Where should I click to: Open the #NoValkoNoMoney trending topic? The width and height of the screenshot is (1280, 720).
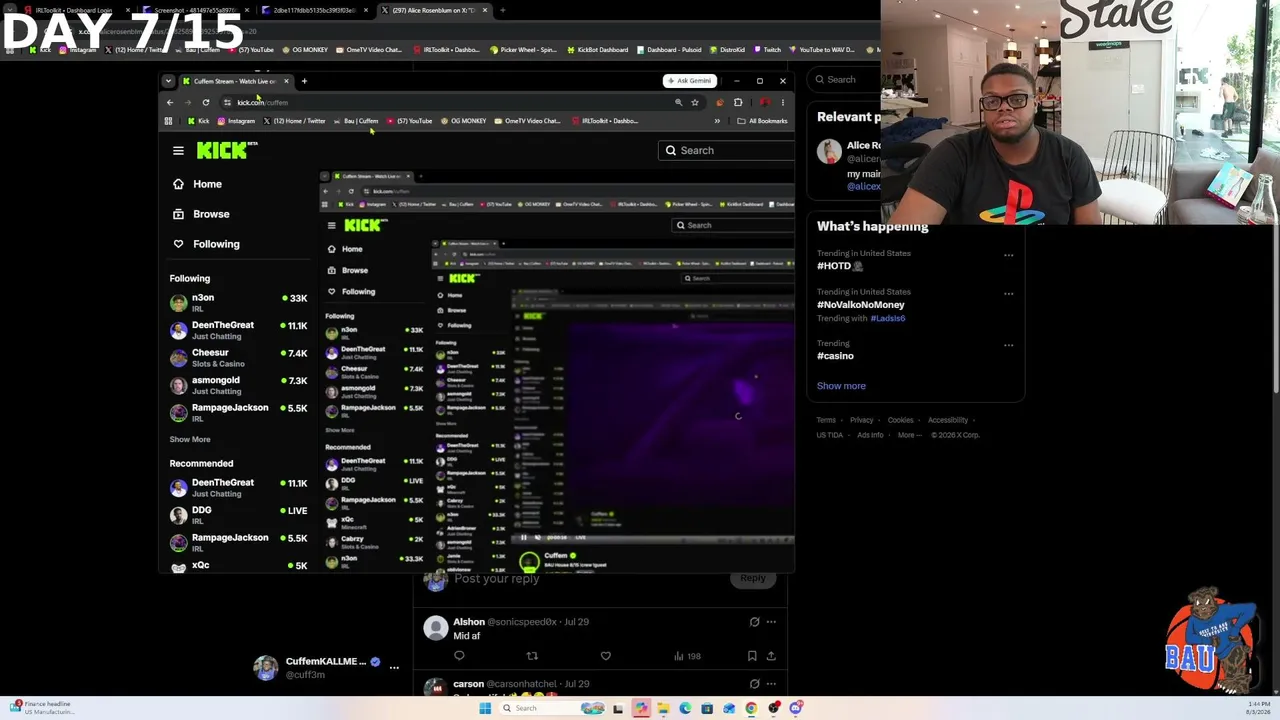tap(861, 304)
